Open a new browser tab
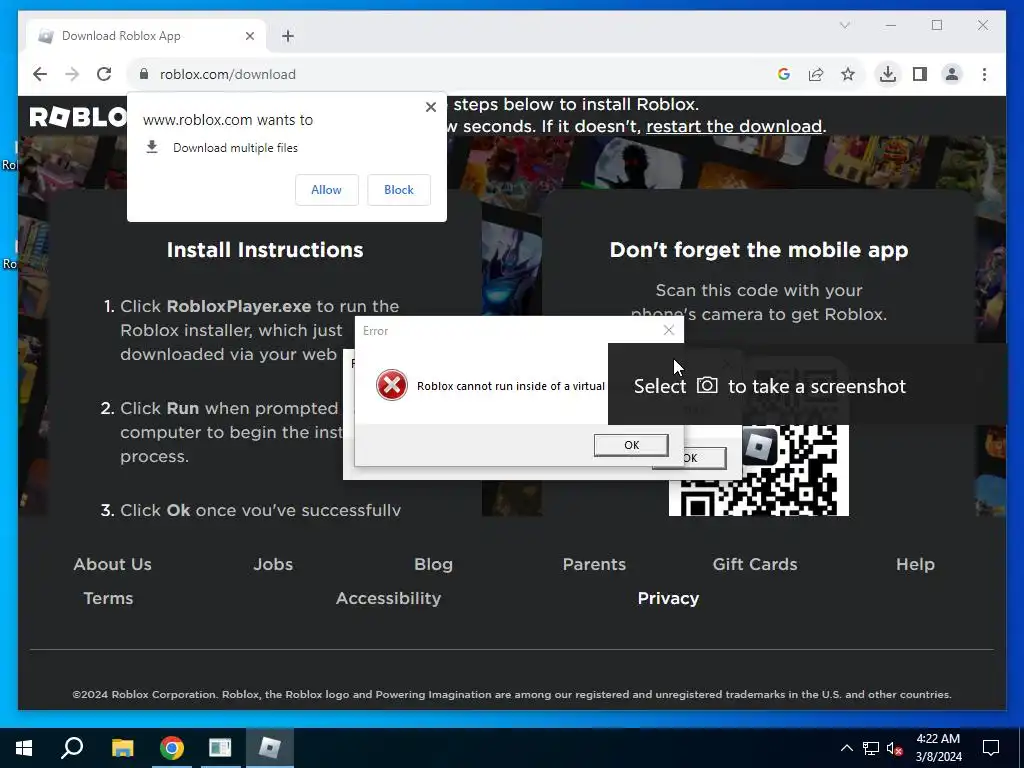The image size is (1024, 768). point(288,36)
